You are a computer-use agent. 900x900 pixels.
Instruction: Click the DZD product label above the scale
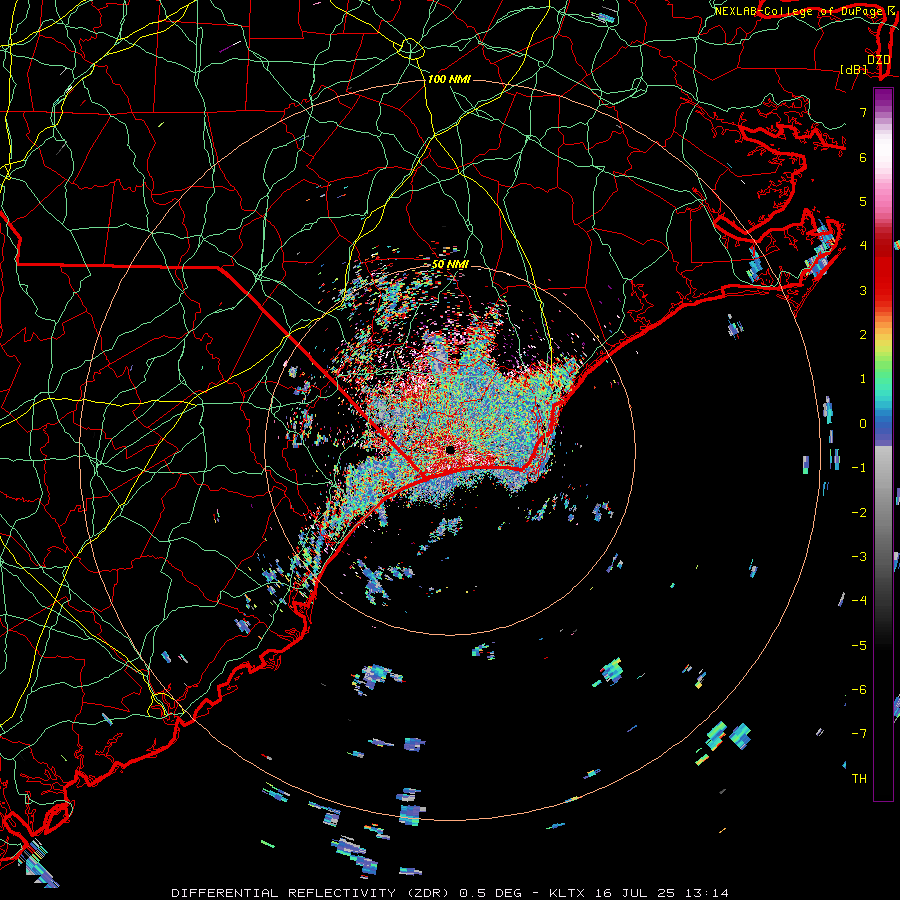point(878,60)
